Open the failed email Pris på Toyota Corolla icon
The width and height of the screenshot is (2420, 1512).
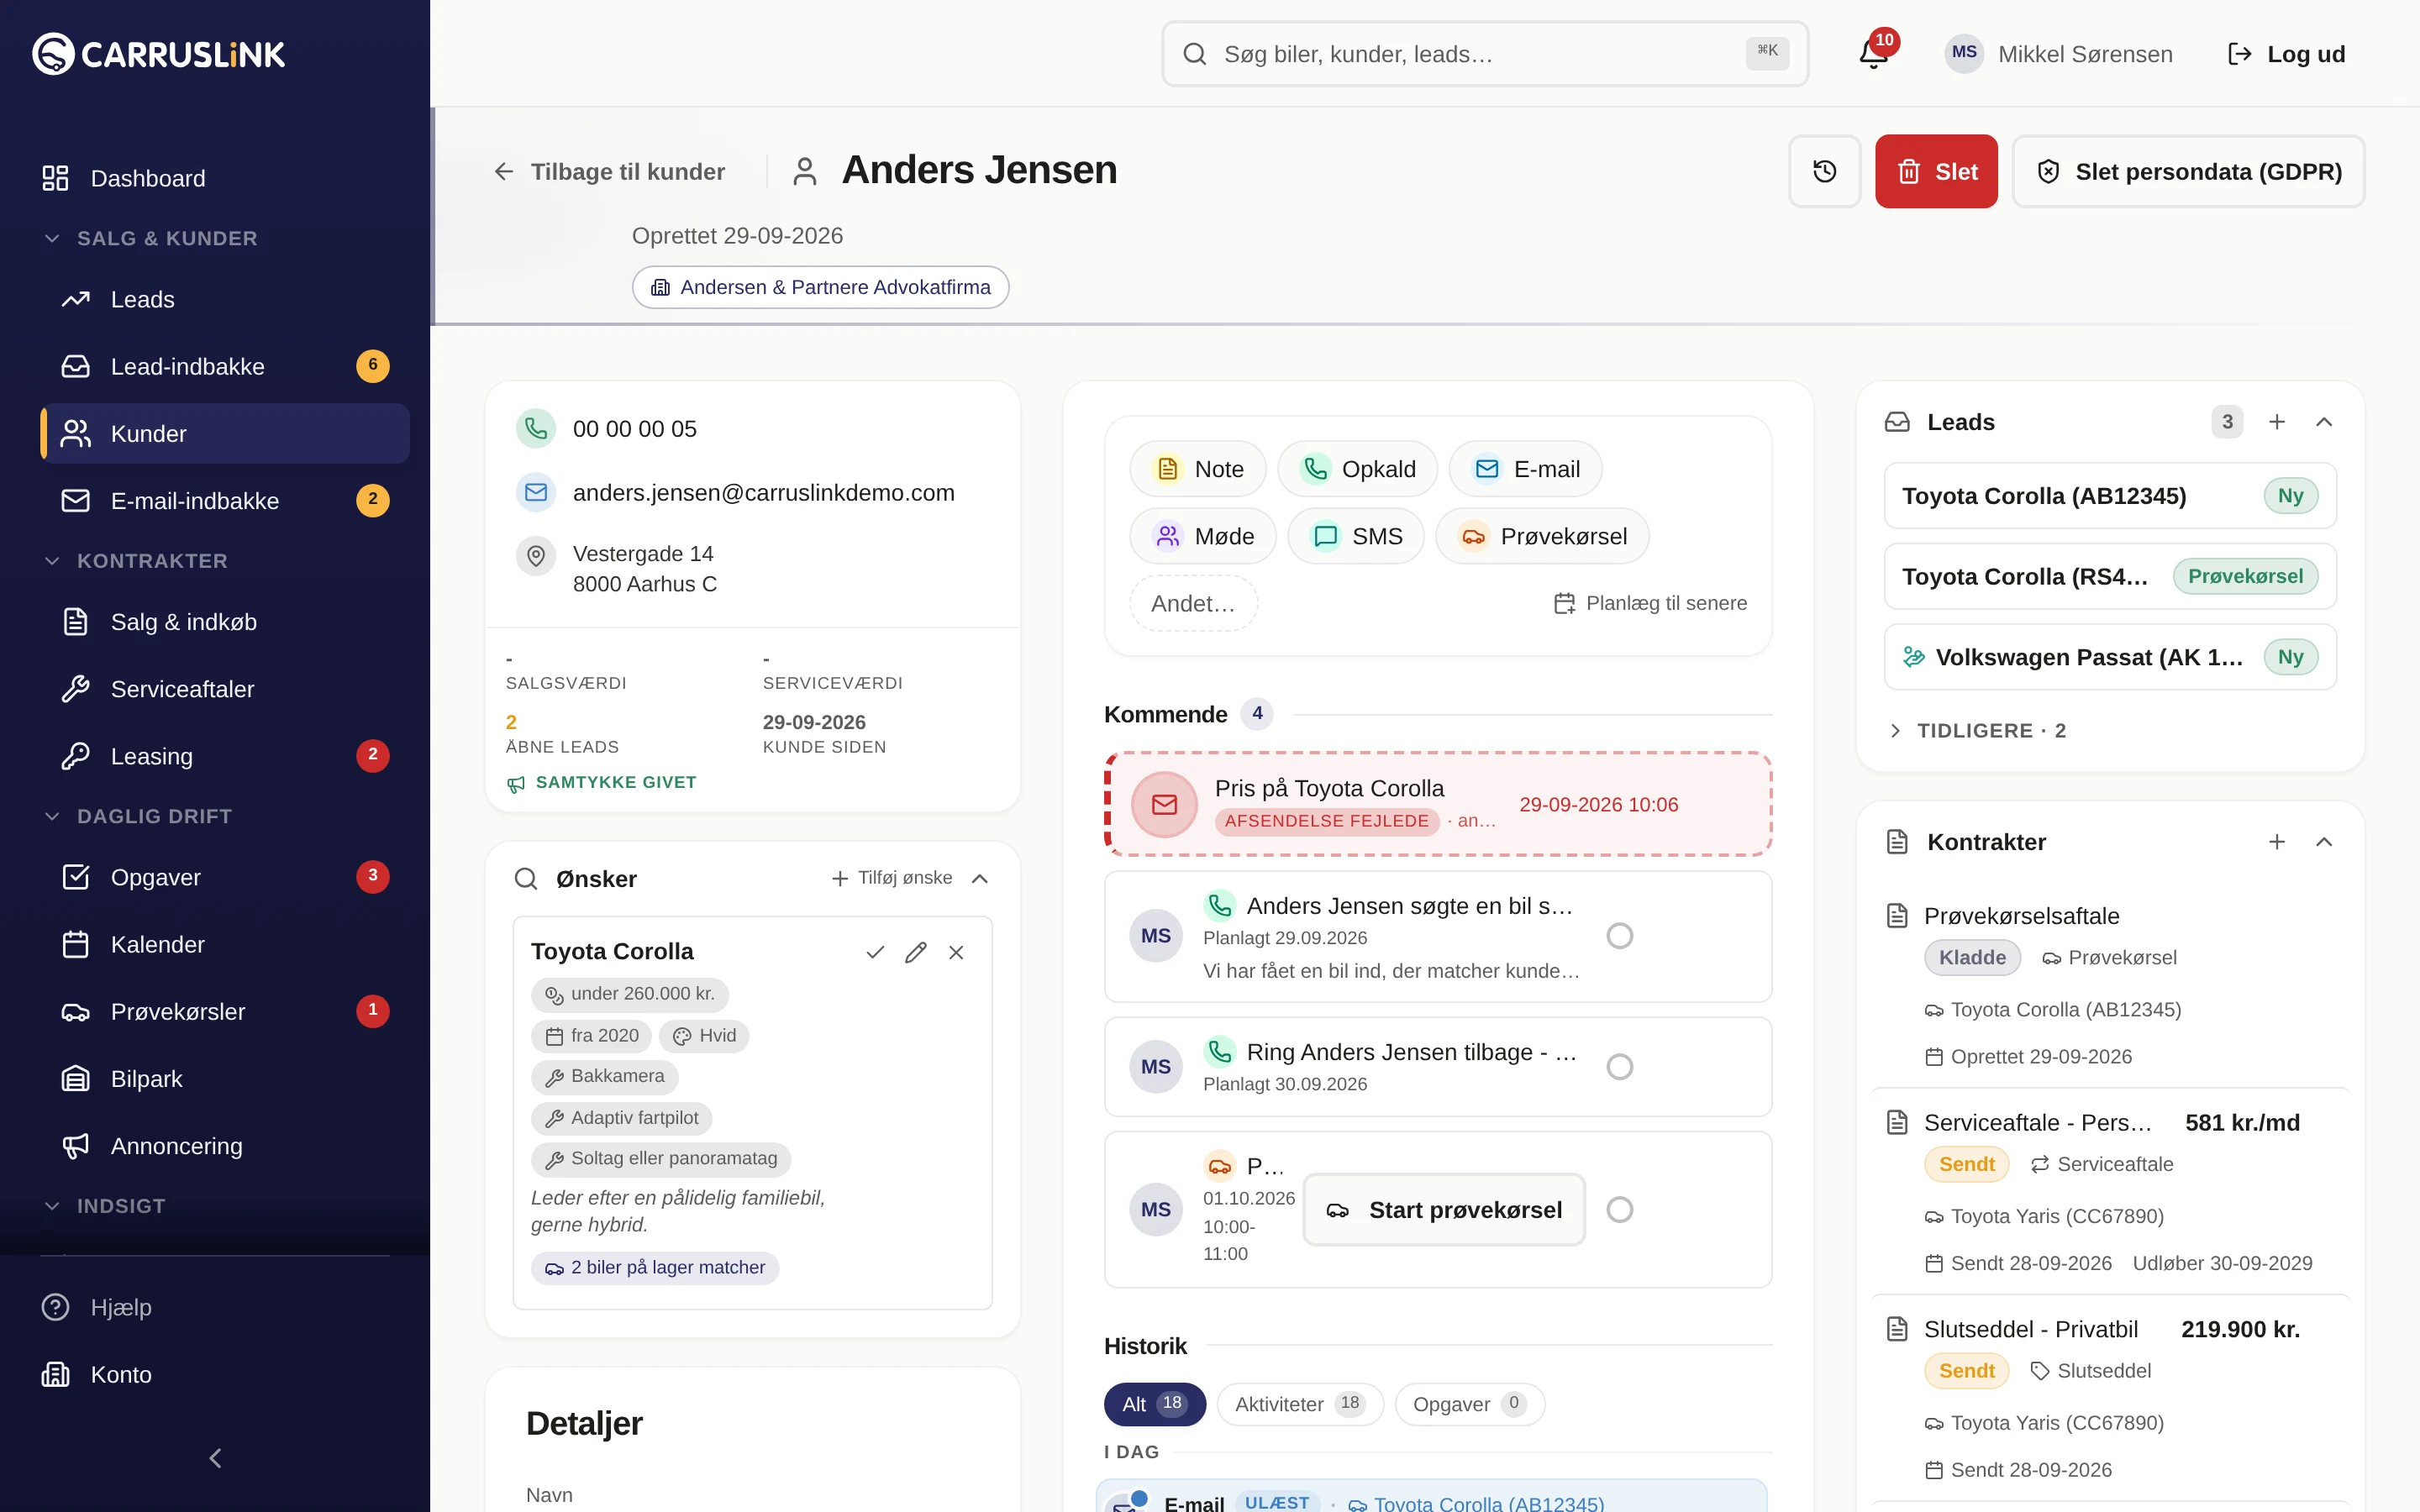click(1164, 804)
